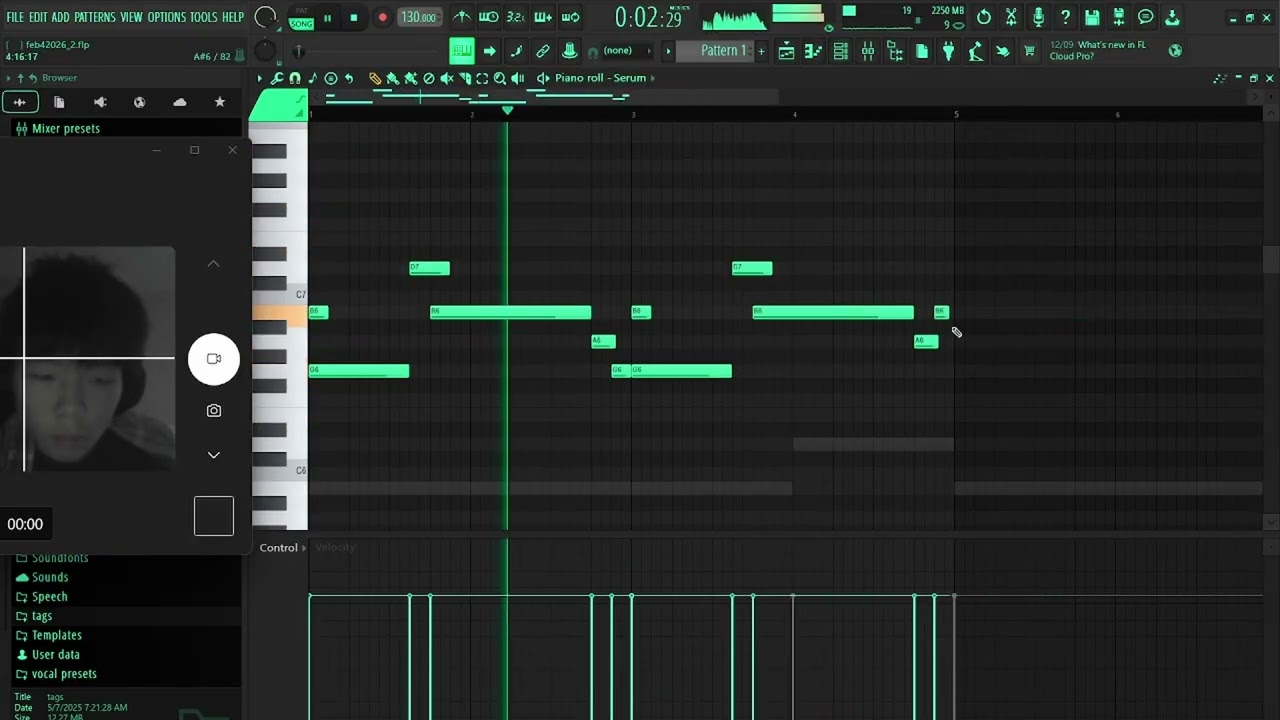The image size is (1280, 720).
Task: Switch to the browser cloud tab icon
Action: click(x=180, y=102)
